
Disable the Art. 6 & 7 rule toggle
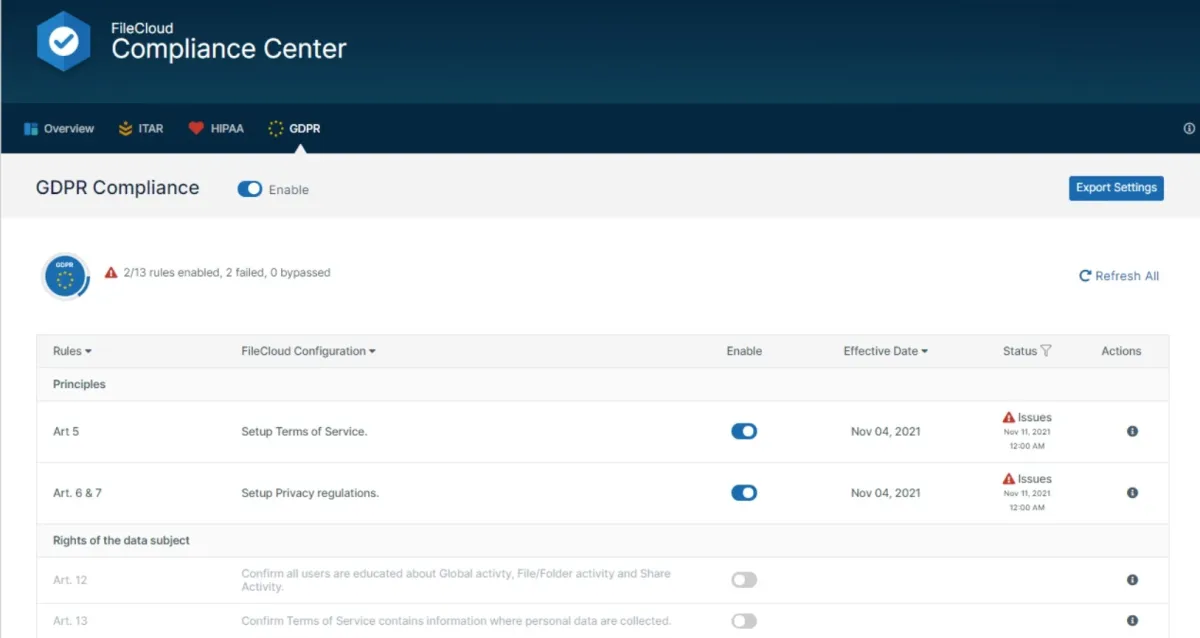[x=744, y=493]
